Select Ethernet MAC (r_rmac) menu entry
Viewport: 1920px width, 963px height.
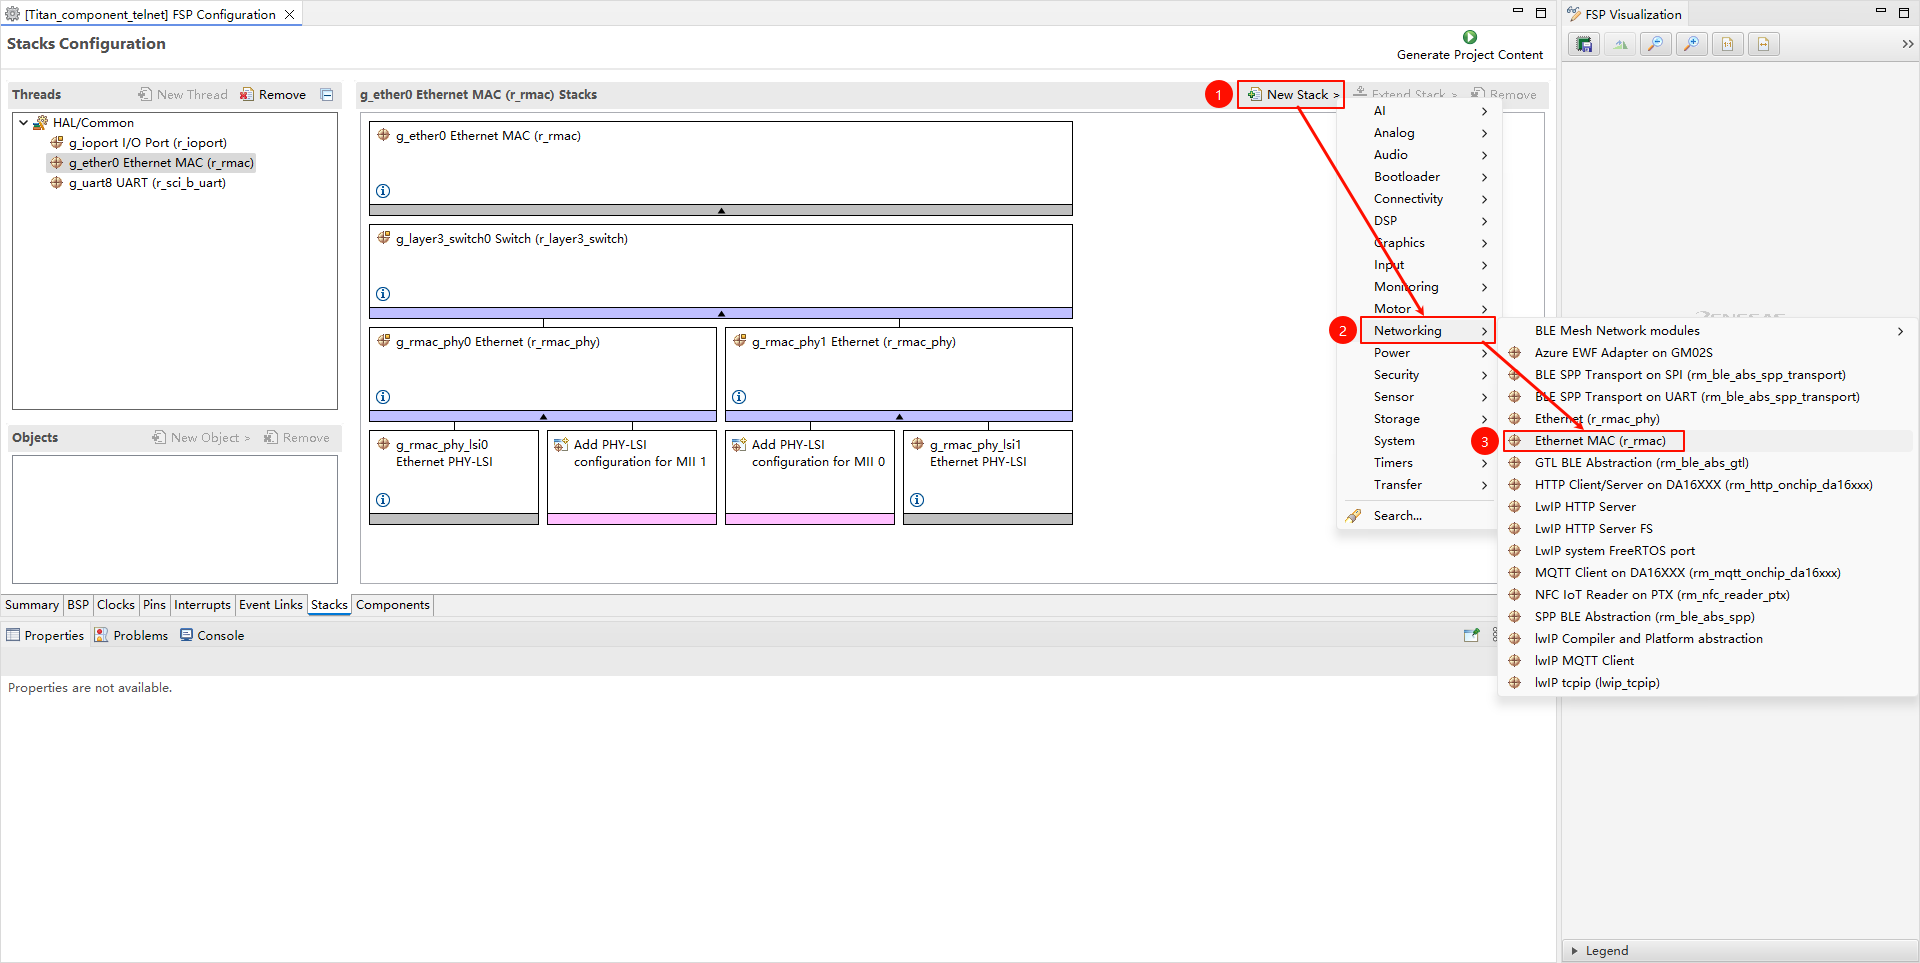coord(1599,441)
